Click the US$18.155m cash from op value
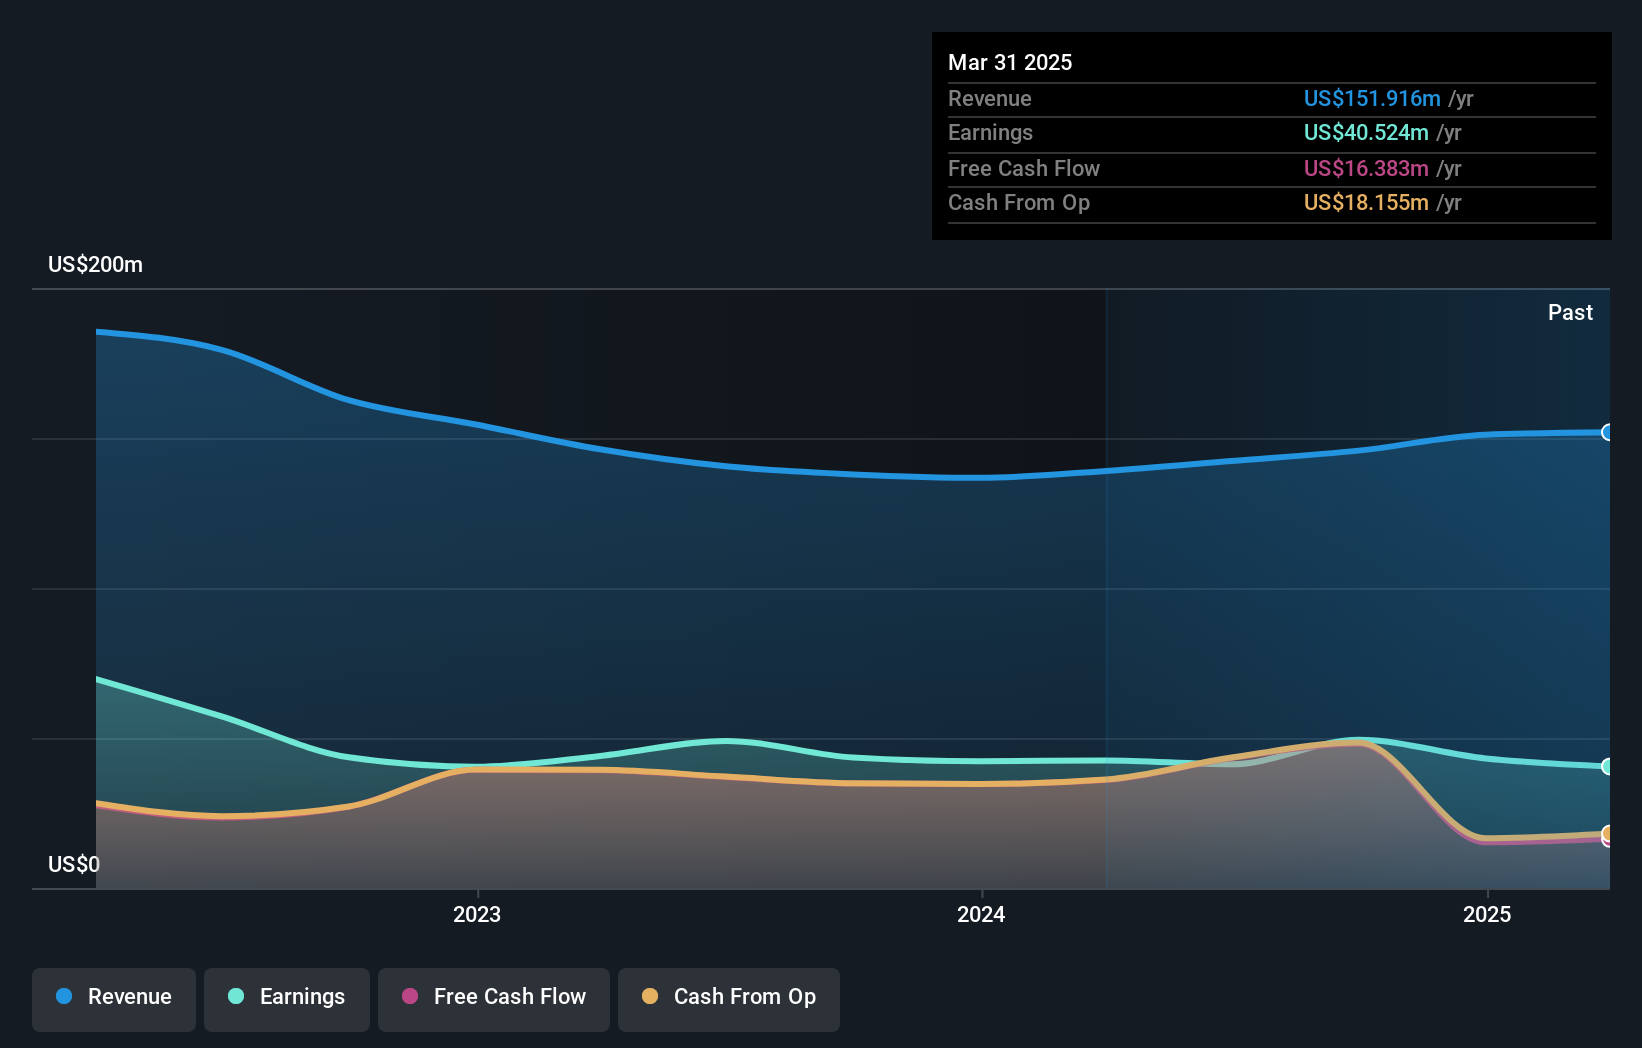The height and width of the screenshot is (1048, 1642). pos(1366,202)
